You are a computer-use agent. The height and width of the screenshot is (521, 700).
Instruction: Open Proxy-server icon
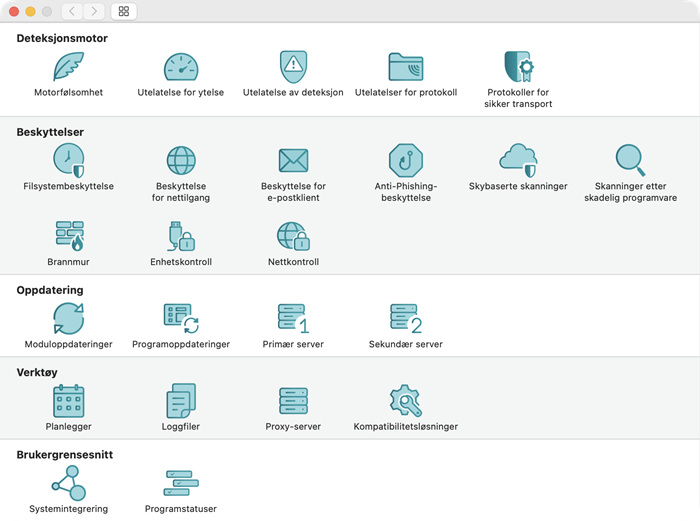tap(293, 400)
